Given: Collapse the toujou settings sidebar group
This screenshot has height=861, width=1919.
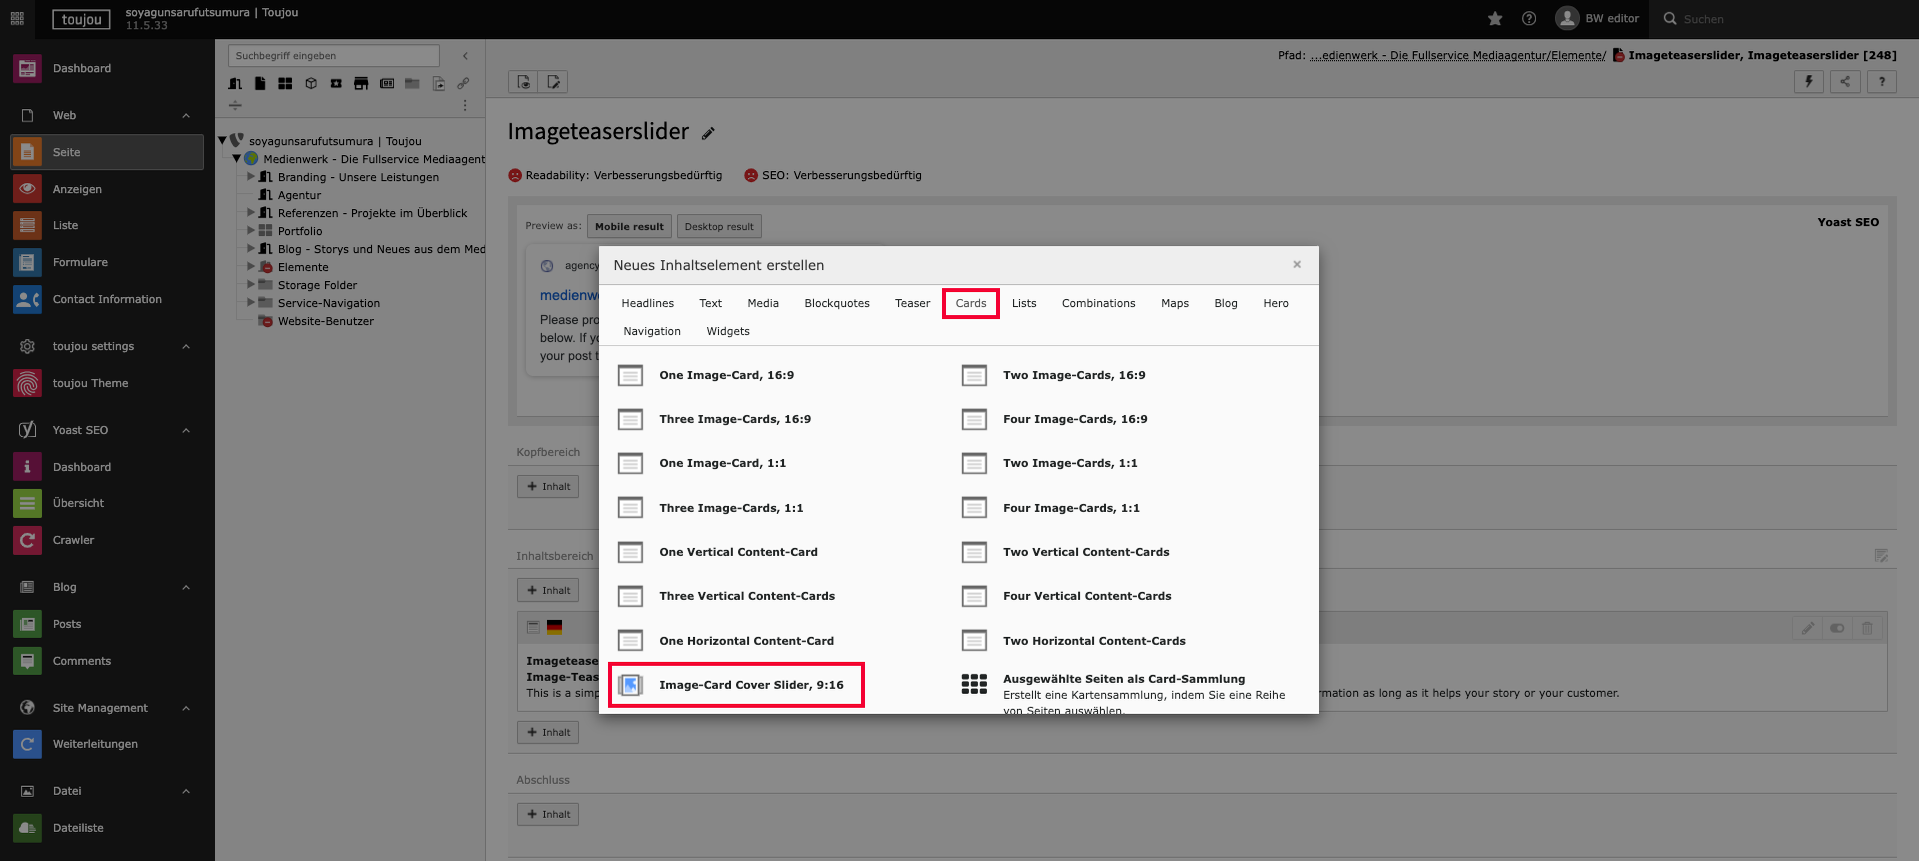Looking at the screenshot, I should point(186,346).
